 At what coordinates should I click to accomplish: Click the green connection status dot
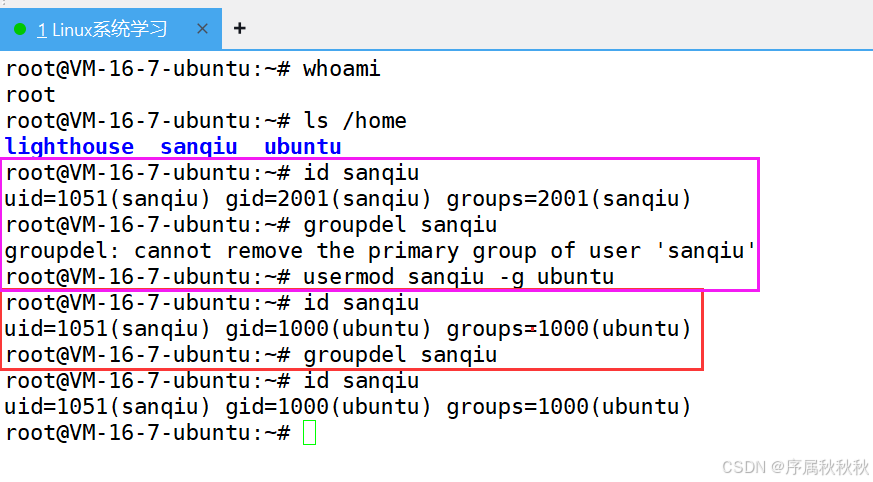20,29
